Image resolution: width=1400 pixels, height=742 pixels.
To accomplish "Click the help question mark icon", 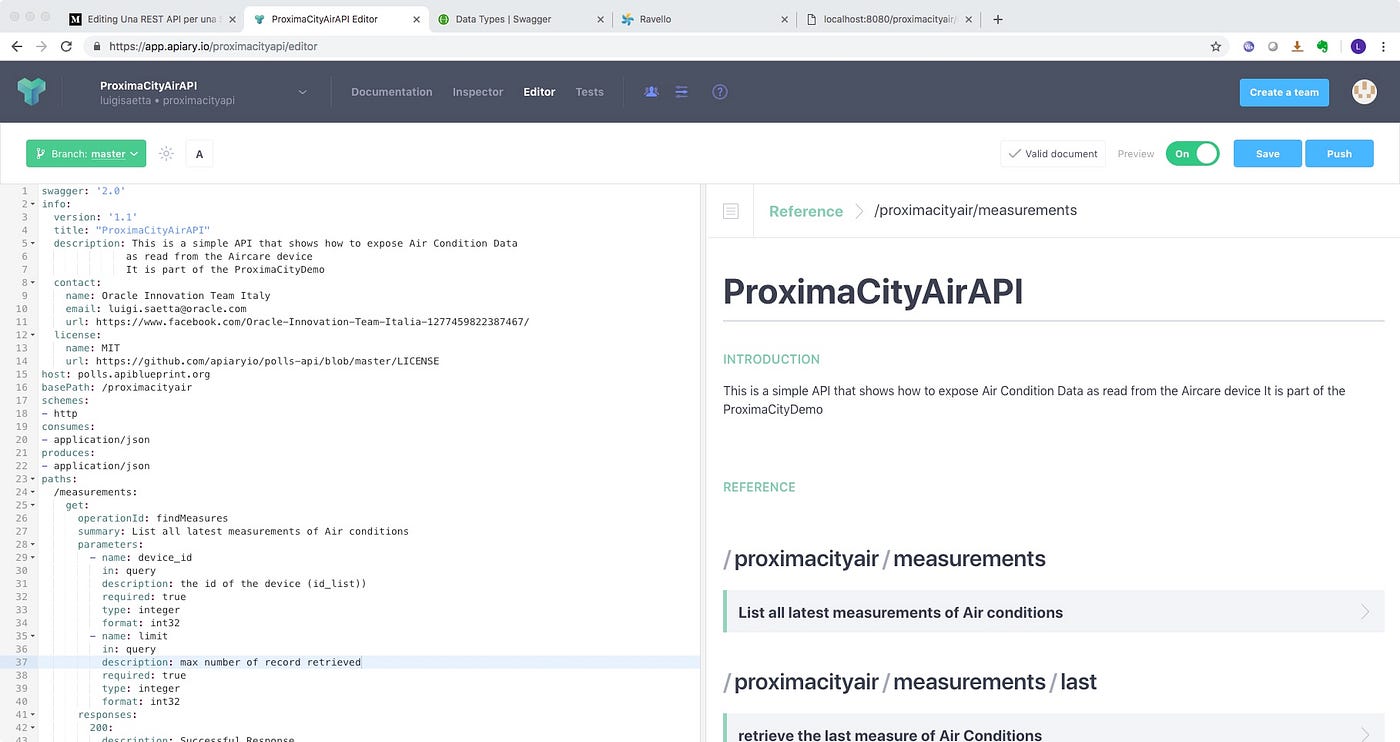I will (720, 92).
